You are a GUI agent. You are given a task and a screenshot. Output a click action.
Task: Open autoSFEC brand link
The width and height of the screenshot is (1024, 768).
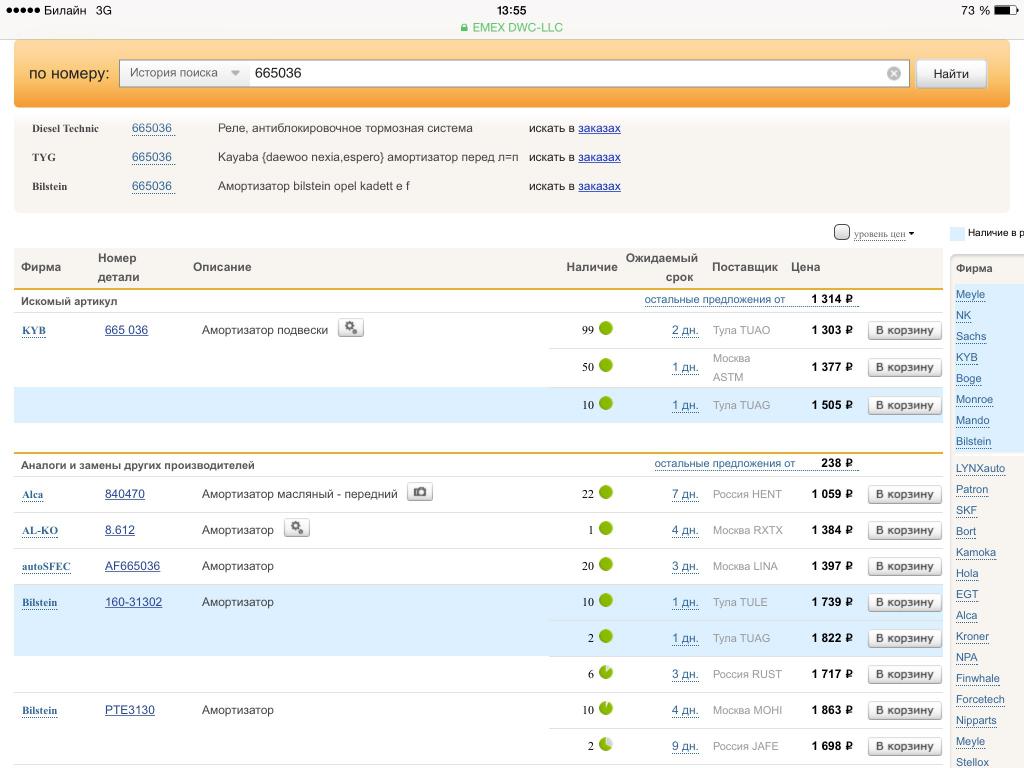46,566
